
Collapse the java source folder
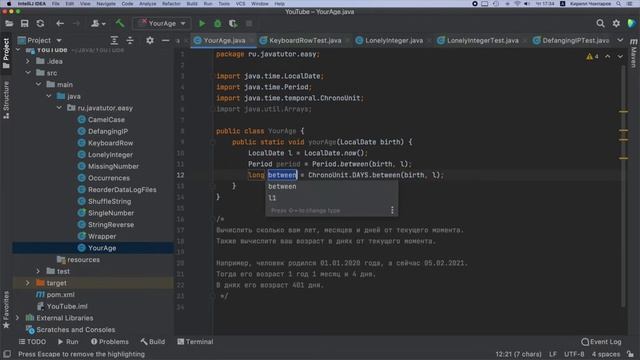tap(49, 96)
